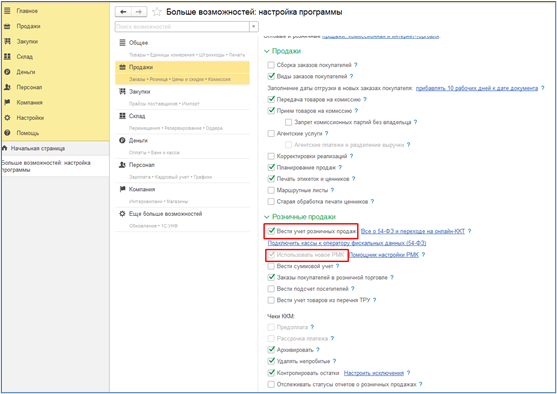Click the home icon of Начальная страница
Screen dimensions: 557x394
pyautogui.click(x=5, y=148)
